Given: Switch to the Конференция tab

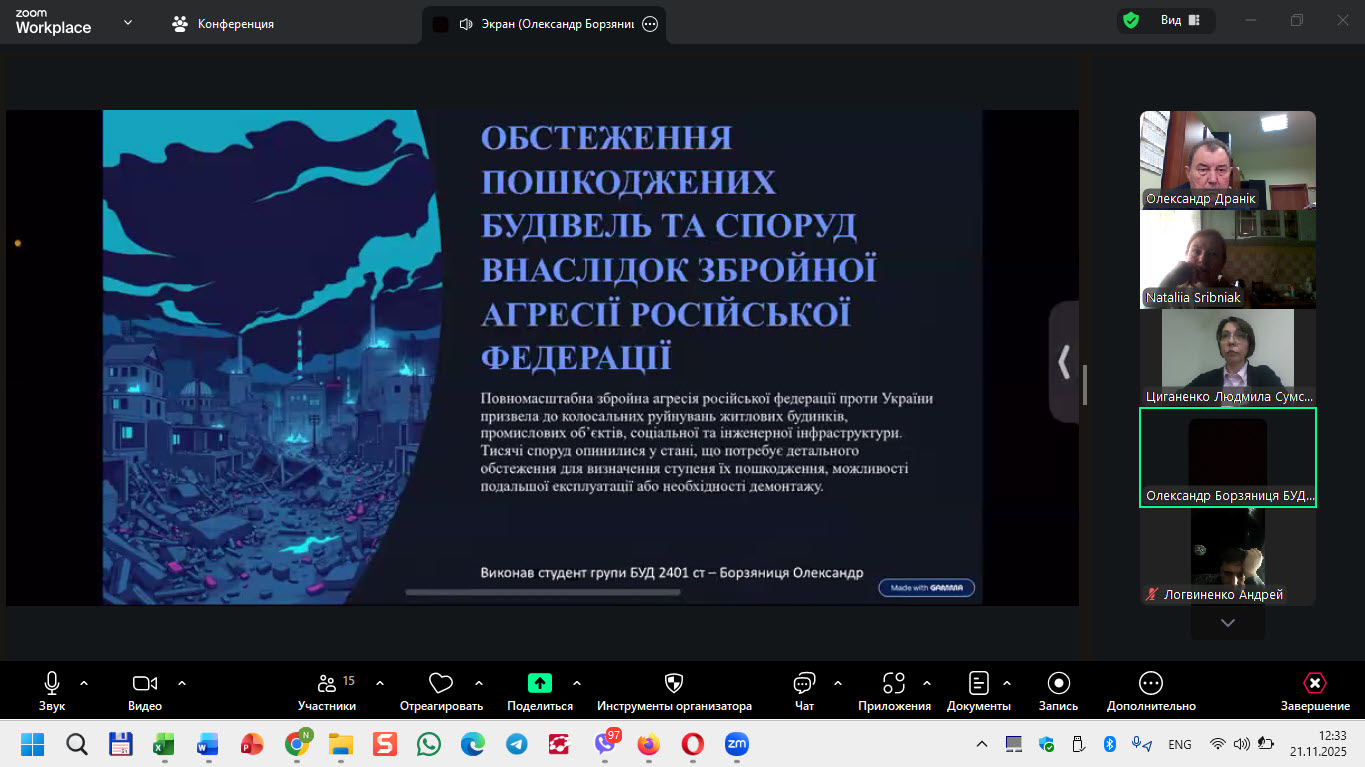Looking at the screenshot, I should [x=224, y=24].
